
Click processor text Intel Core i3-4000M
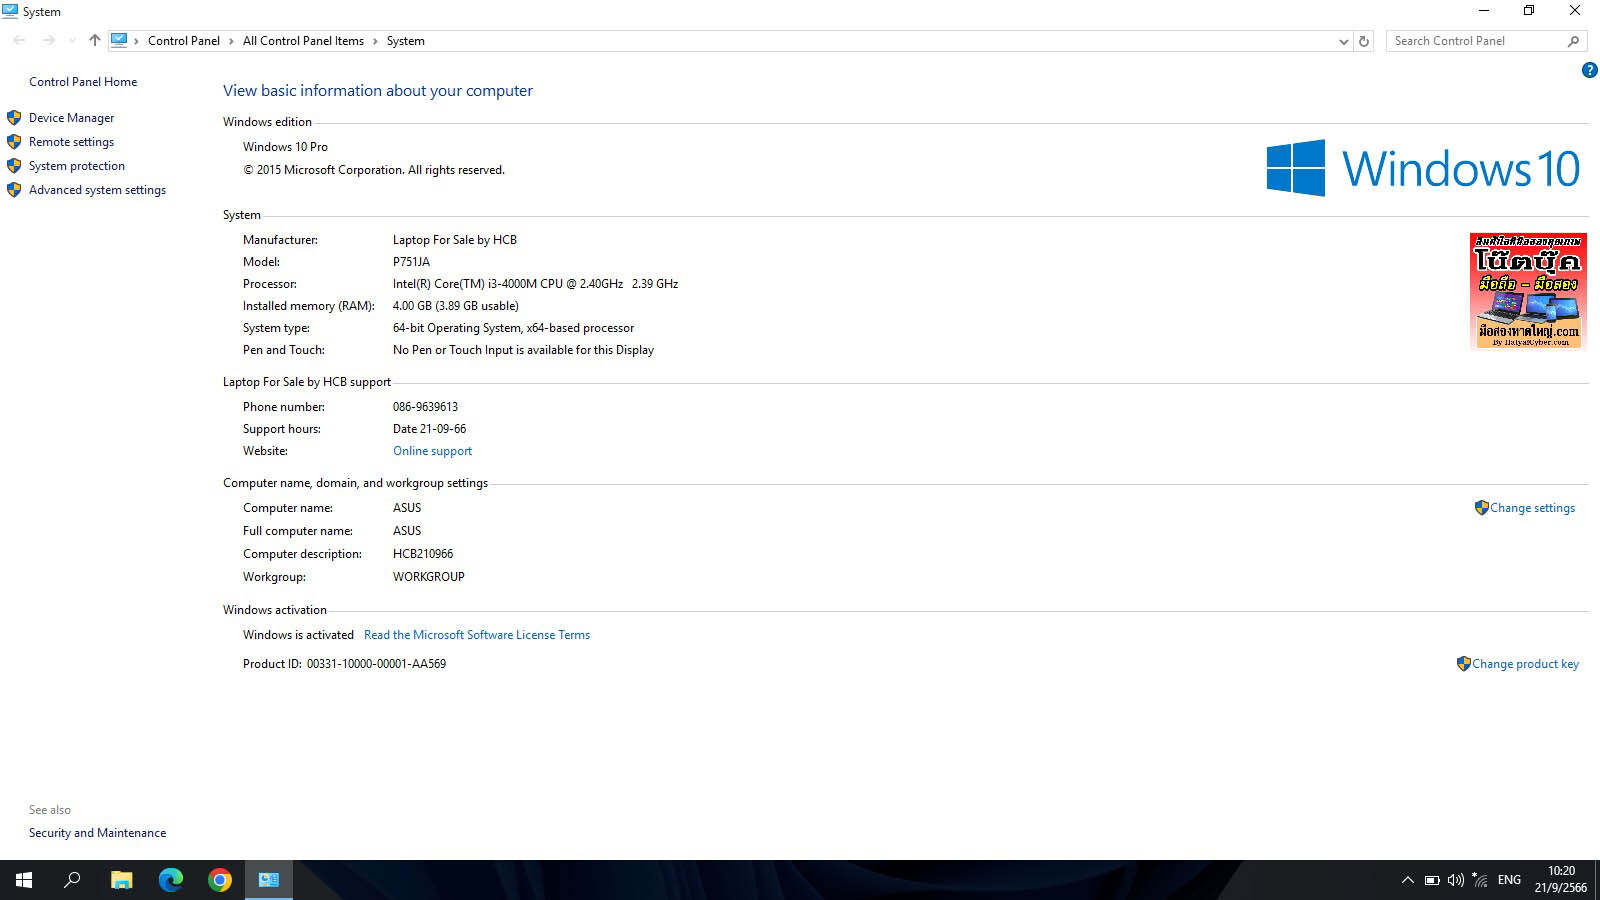[x=535, y=284]
